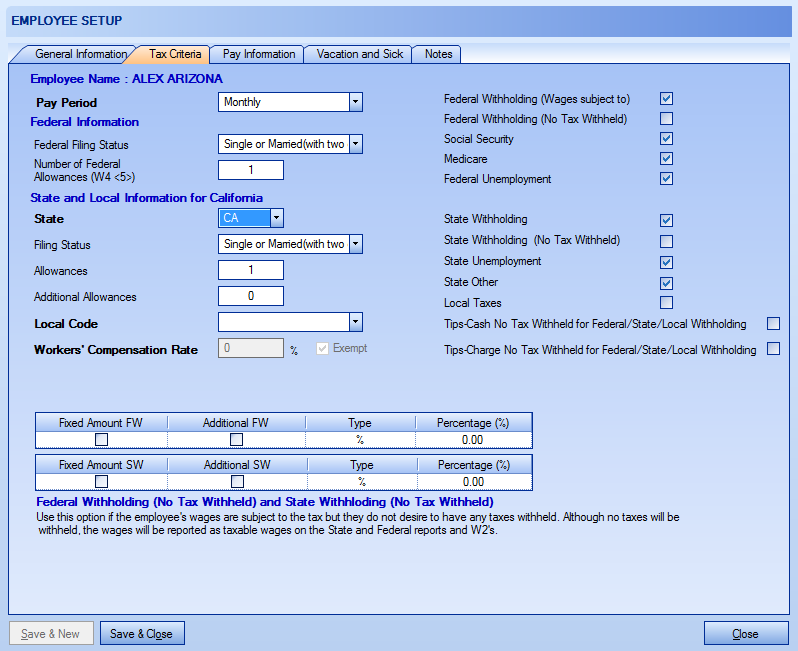Viewport: 798px width, 651px height.
Task: Open the Pay Information tab
Action: tap(259, 54)
